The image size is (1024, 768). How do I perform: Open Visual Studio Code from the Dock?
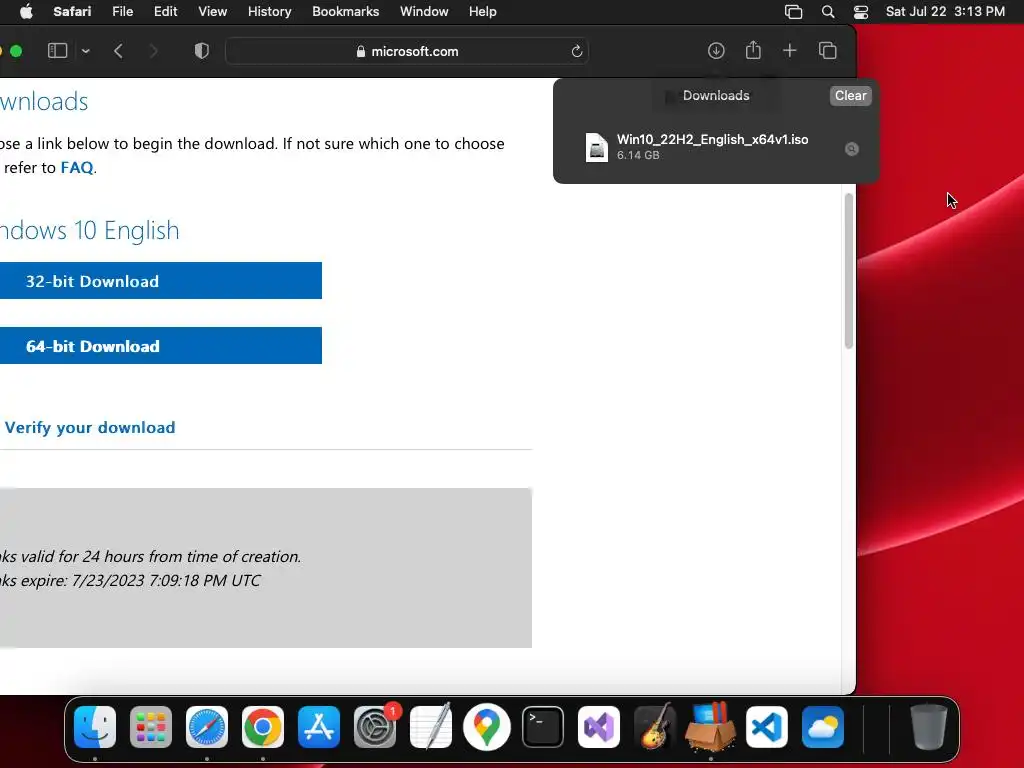coord(767,727)
